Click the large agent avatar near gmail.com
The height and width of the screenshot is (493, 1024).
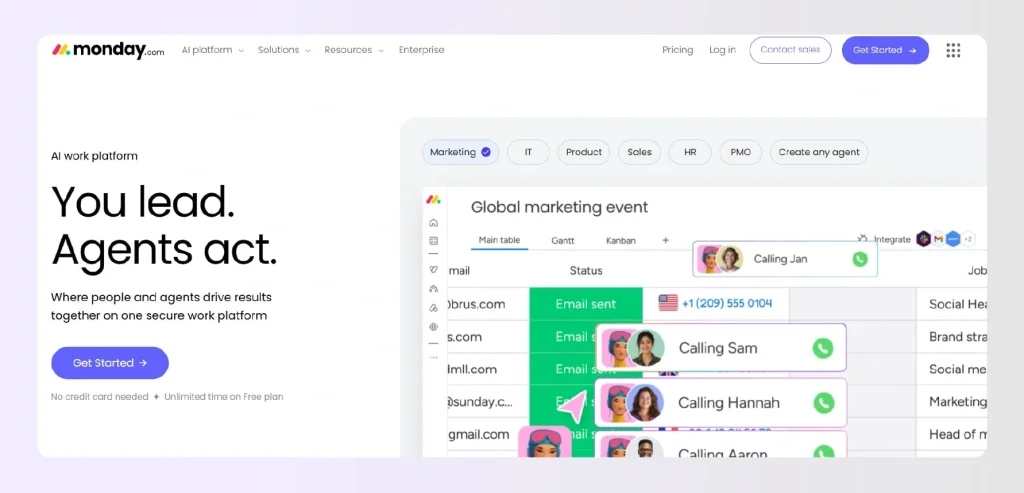[545, 441]
